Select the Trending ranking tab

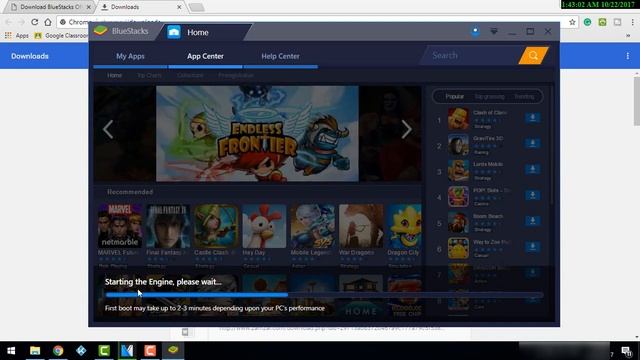(x=524, y=97)
